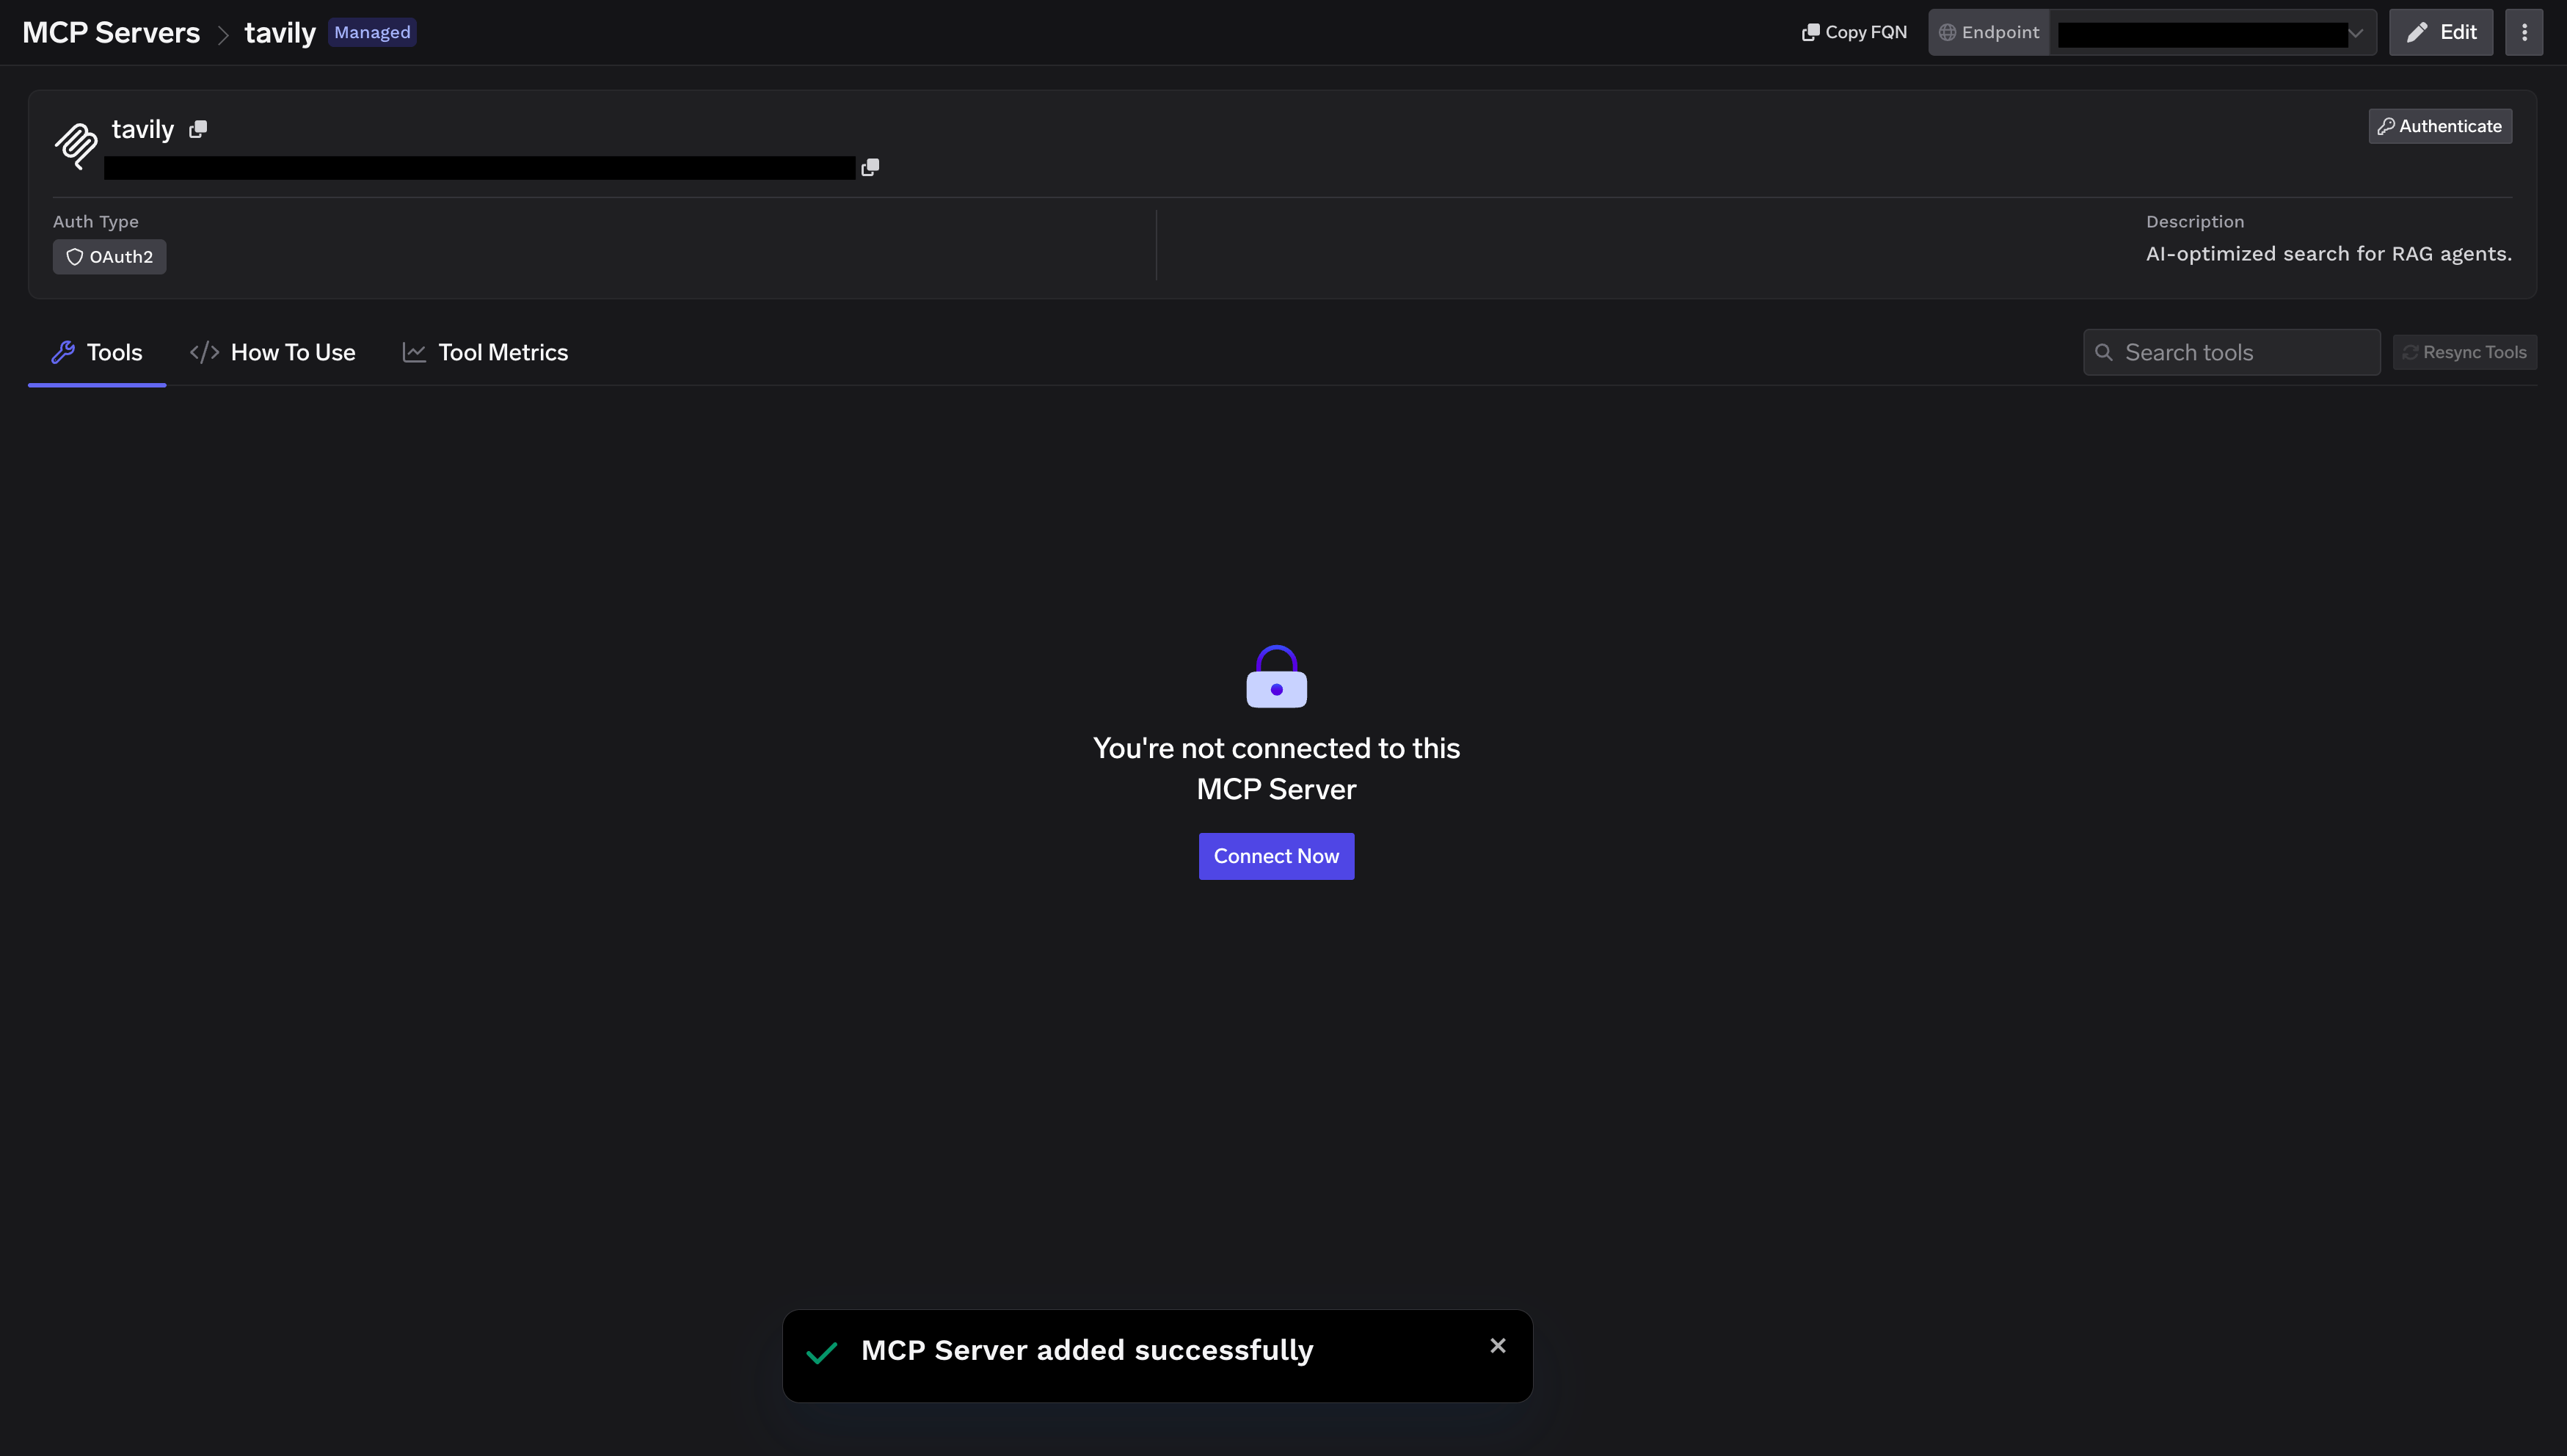Image resolution: width=2567 pixels, height=1456 pixels.
Task: Click Copy FQN button
Action: 1854,32
